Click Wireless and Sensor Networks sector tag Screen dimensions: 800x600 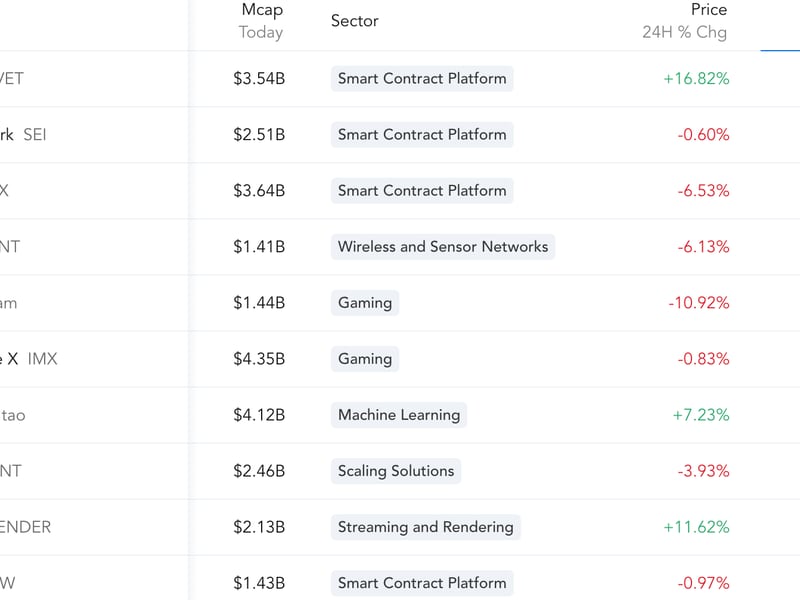click(443, 247)
